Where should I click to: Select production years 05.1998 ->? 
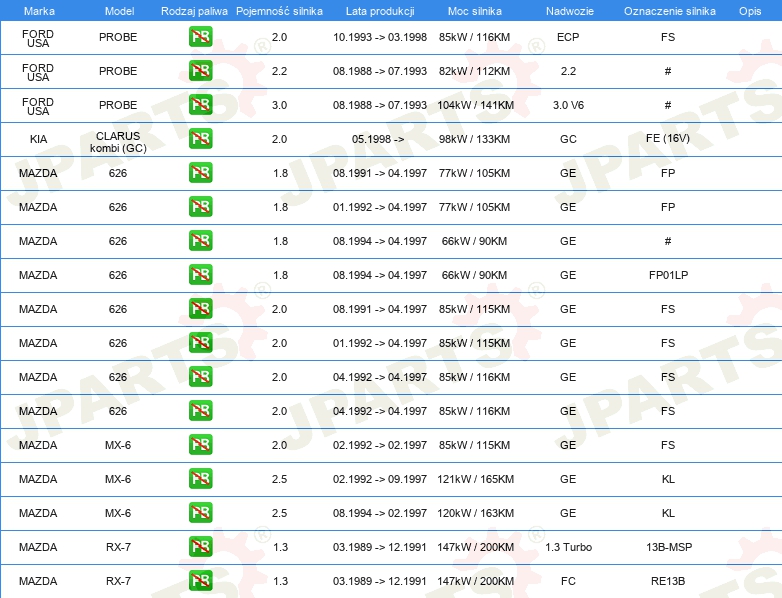(378, 139)
